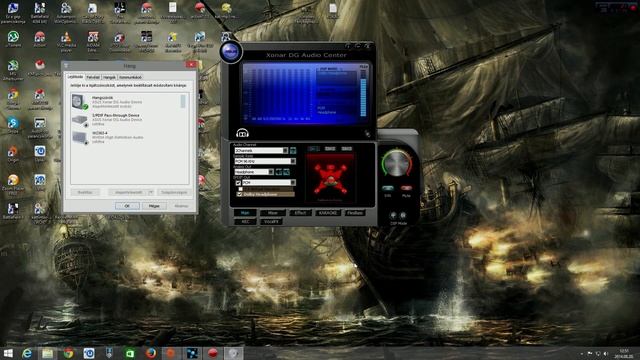Viewport: 640px width, 360px height.
Task: Click wrench settings icon at display bottom-right
Action: 367,133
